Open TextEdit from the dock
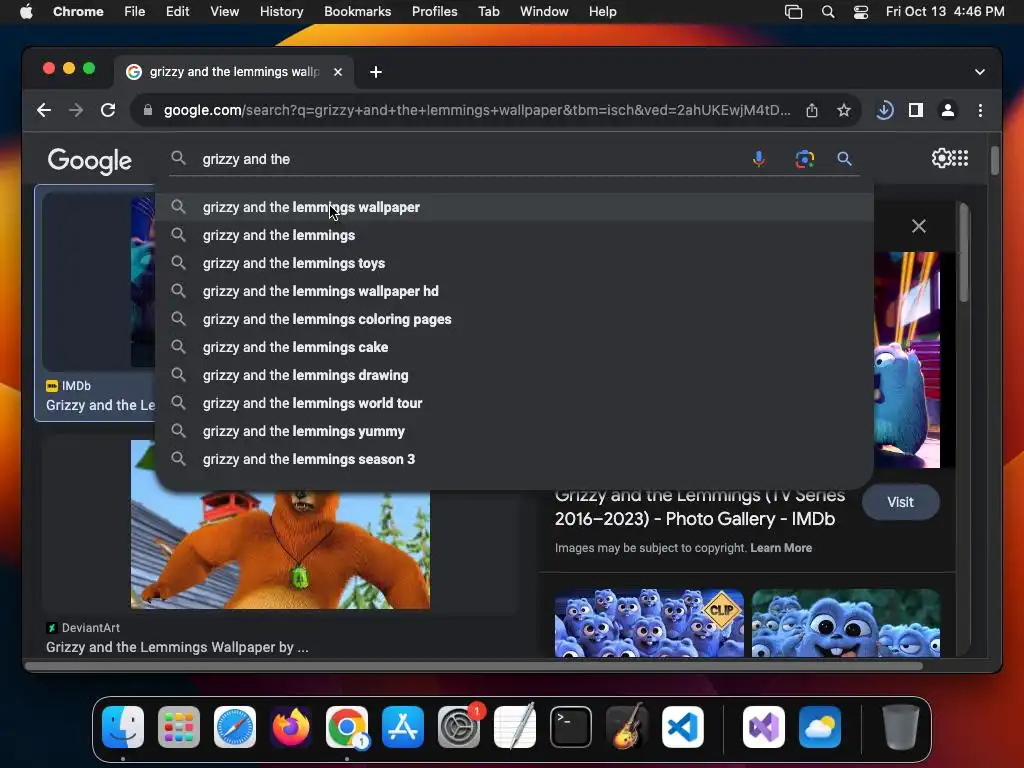The height and width of the screenshot is (768, 1024). 515,727
